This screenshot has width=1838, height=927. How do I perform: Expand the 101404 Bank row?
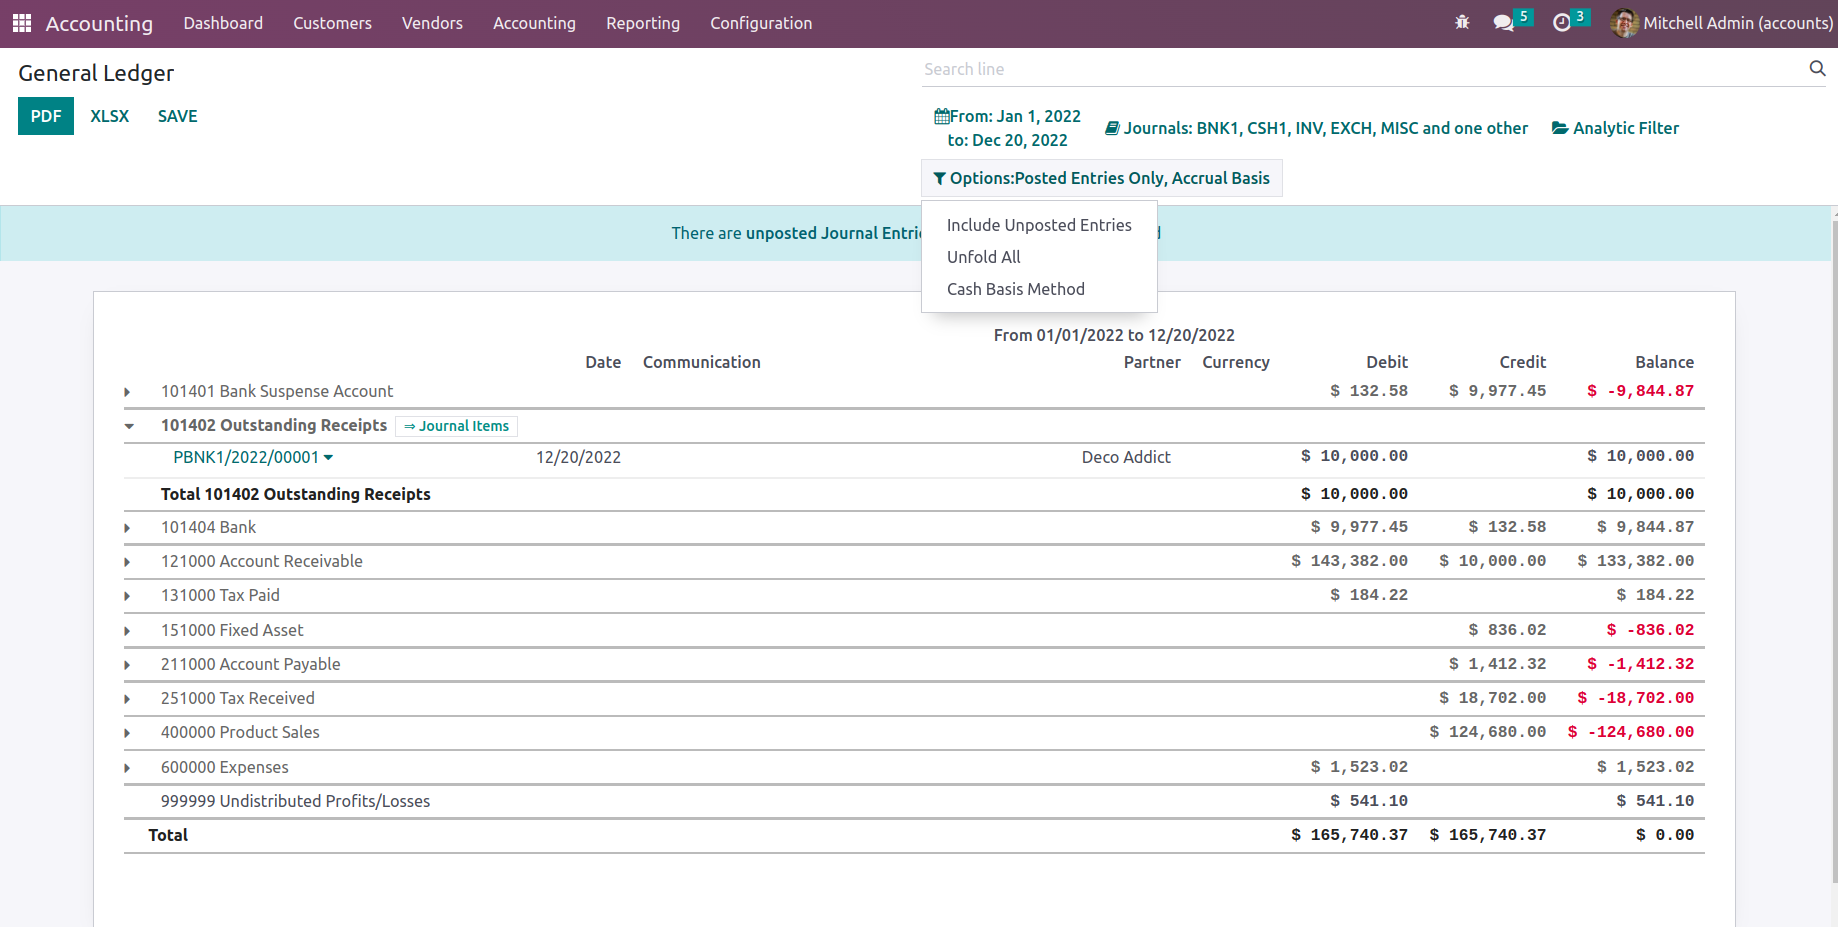point(127,528)
